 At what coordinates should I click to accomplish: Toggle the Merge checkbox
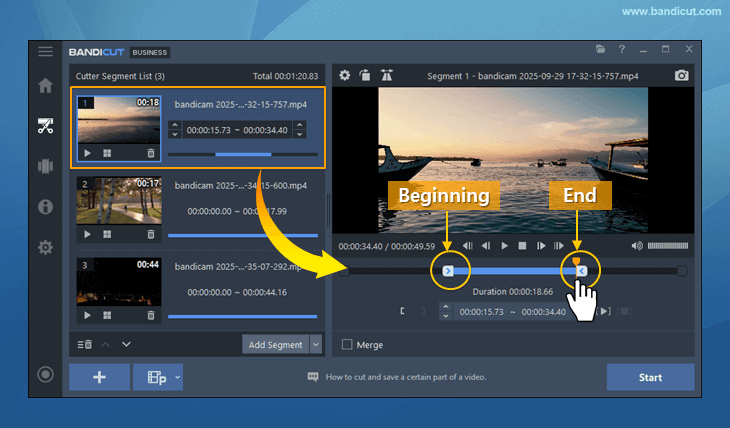347,345
